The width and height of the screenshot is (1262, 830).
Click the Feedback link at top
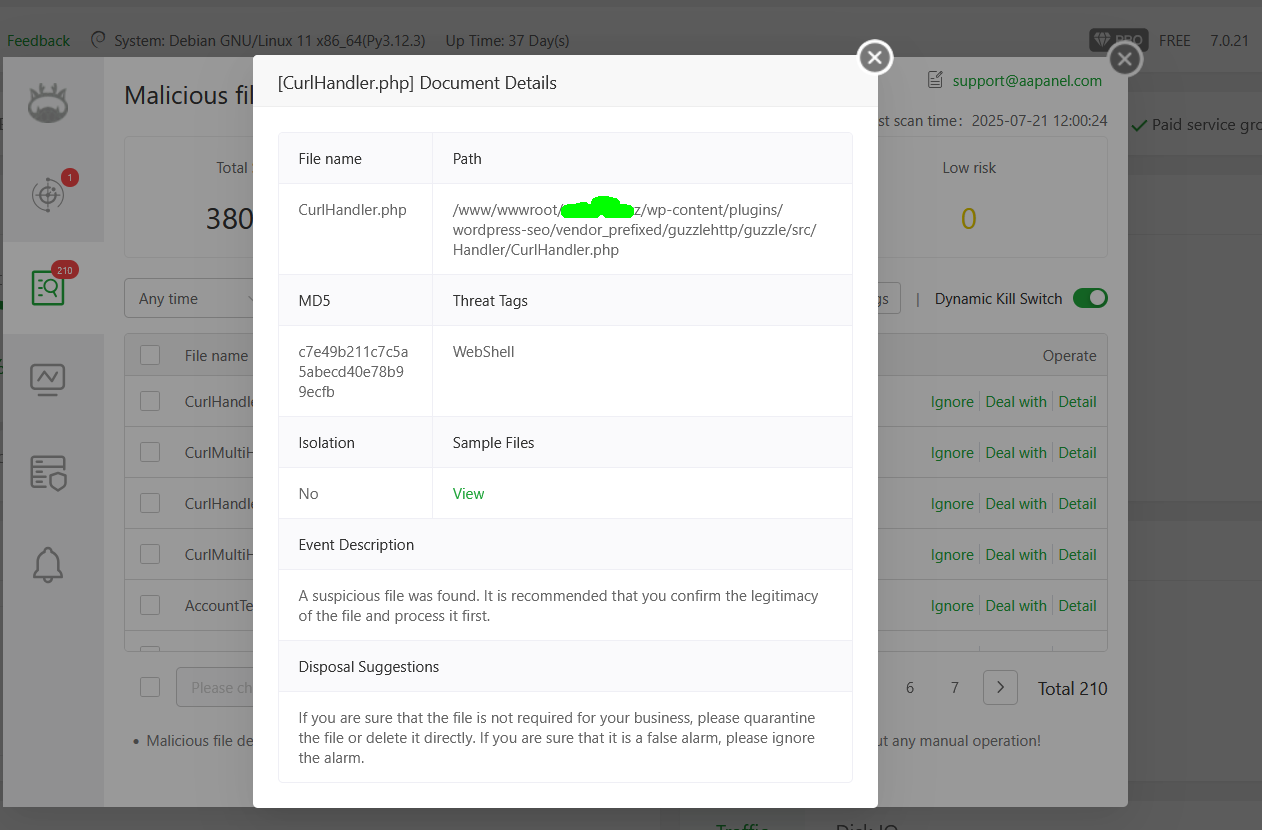click(39, 41)
